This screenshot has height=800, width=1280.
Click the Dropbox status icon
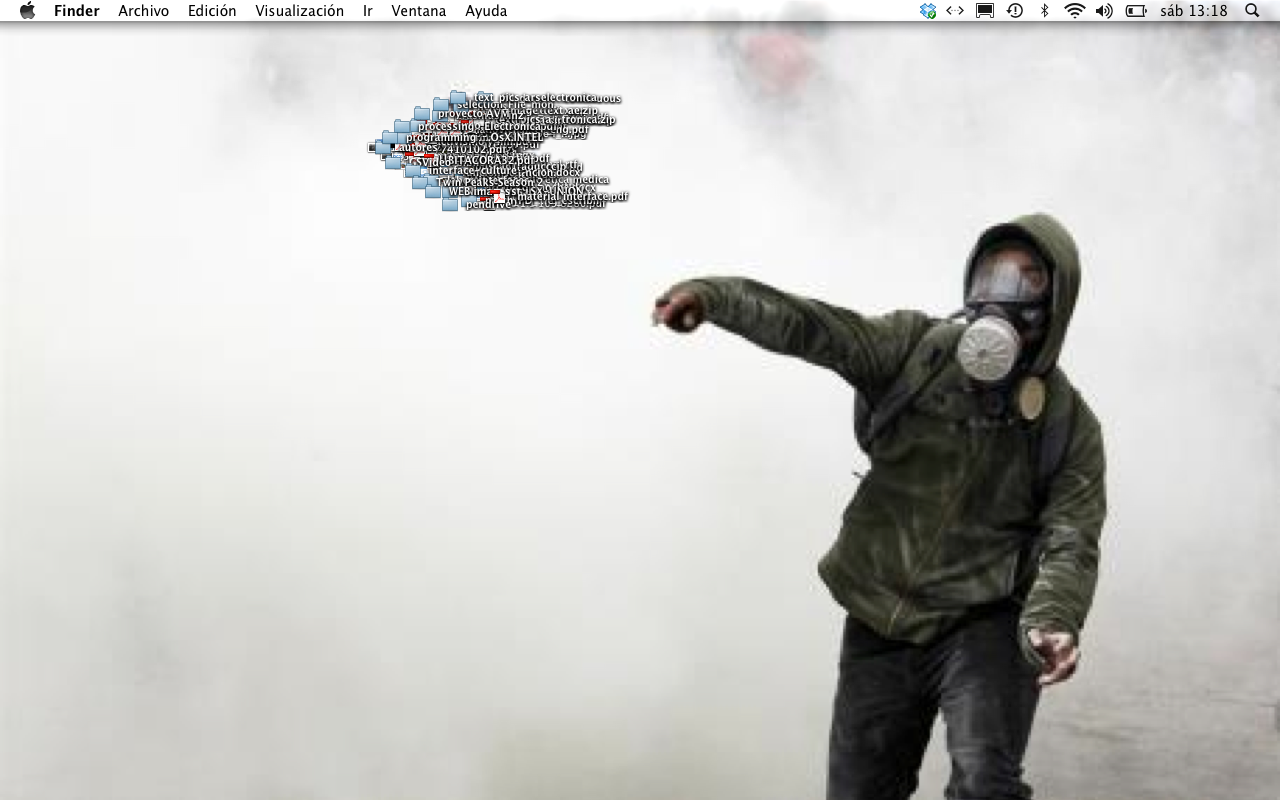(x=928, y=11)
